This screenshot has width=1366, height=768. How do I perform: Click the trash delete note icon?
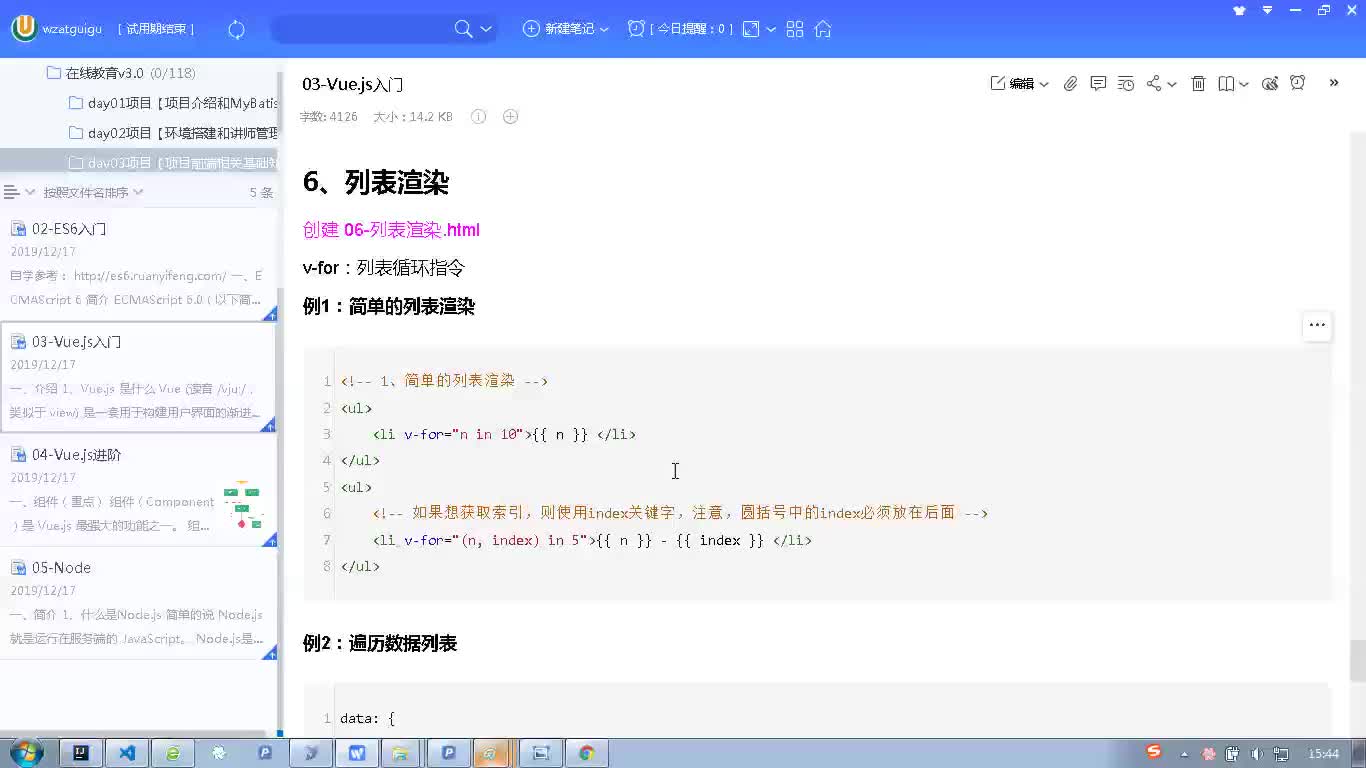(x=1198, y=84)
